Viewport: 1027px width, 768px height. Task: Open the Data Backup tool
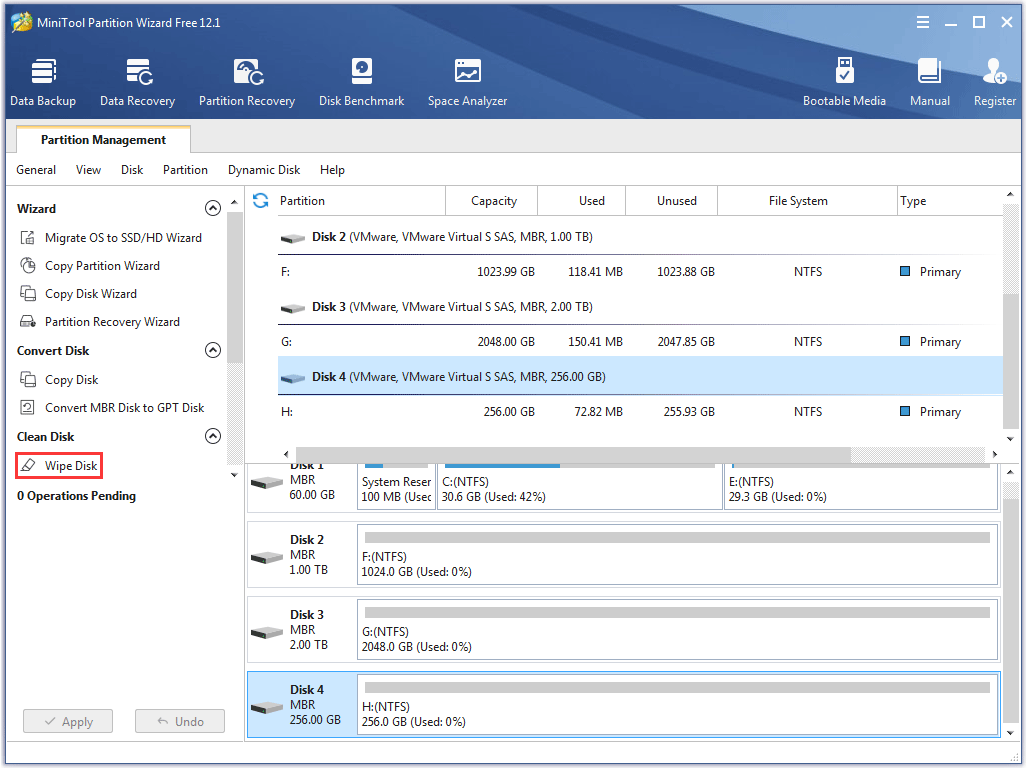(x=43, y=82)
